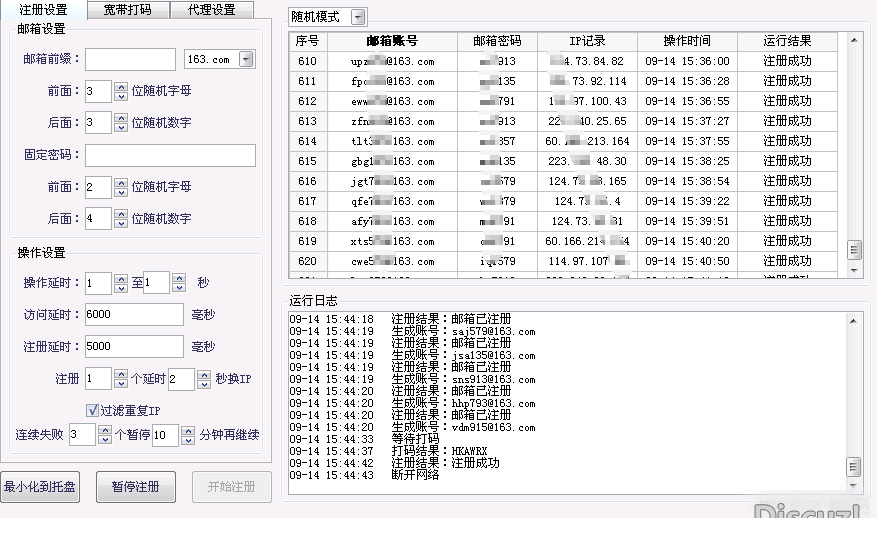
Task: Open the 随机模式 dropdown
Action: 358,17
